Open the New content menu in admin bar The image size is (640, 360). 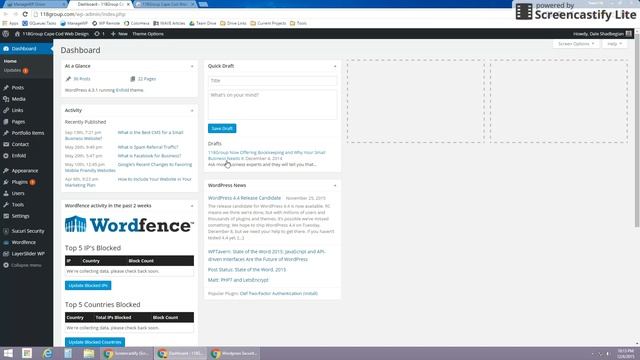pos(119,34)
